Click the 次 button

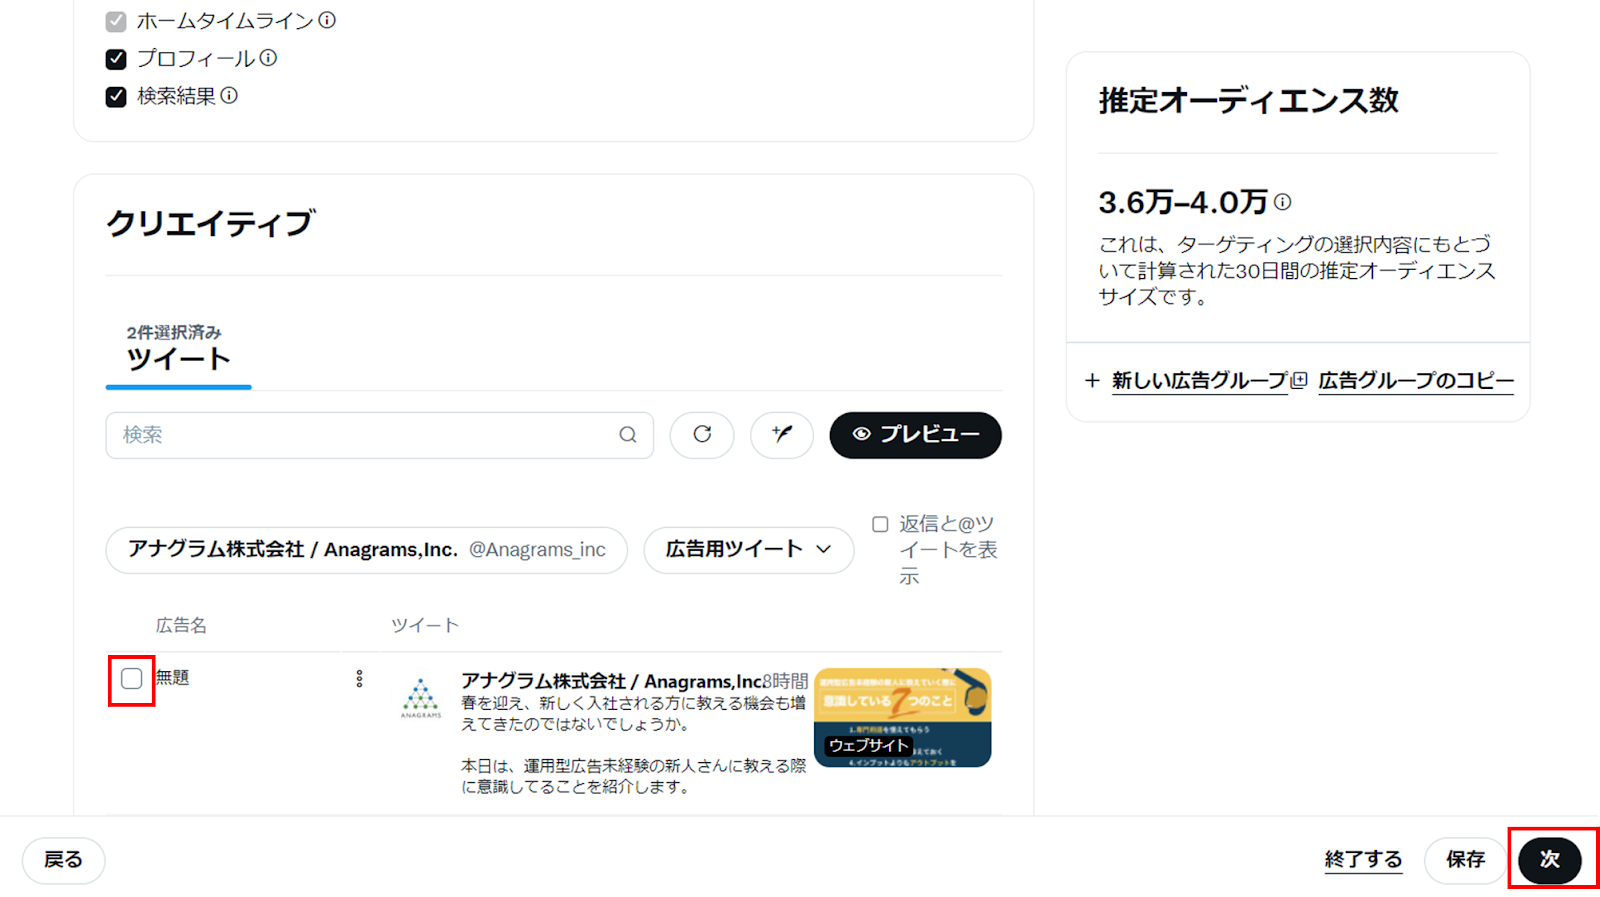coord(1549,859)
